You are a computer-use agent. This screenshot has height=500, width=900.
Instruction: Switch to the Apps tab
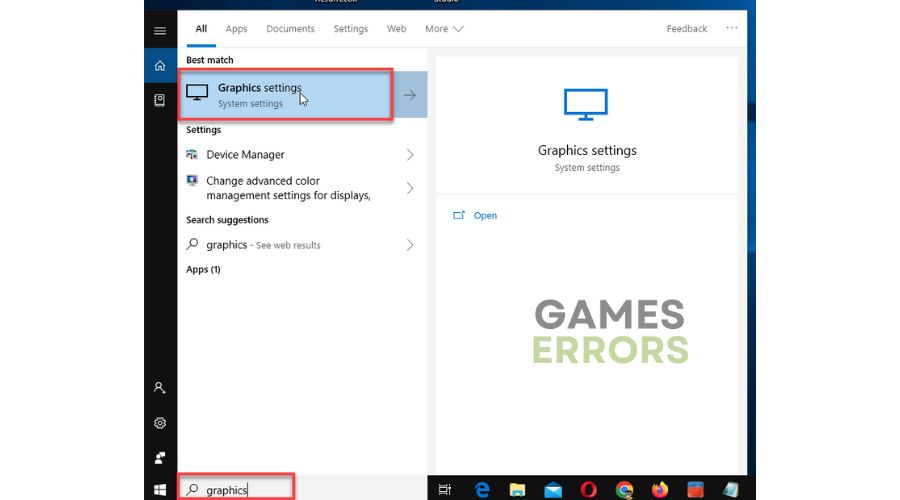tap(236, 29)
